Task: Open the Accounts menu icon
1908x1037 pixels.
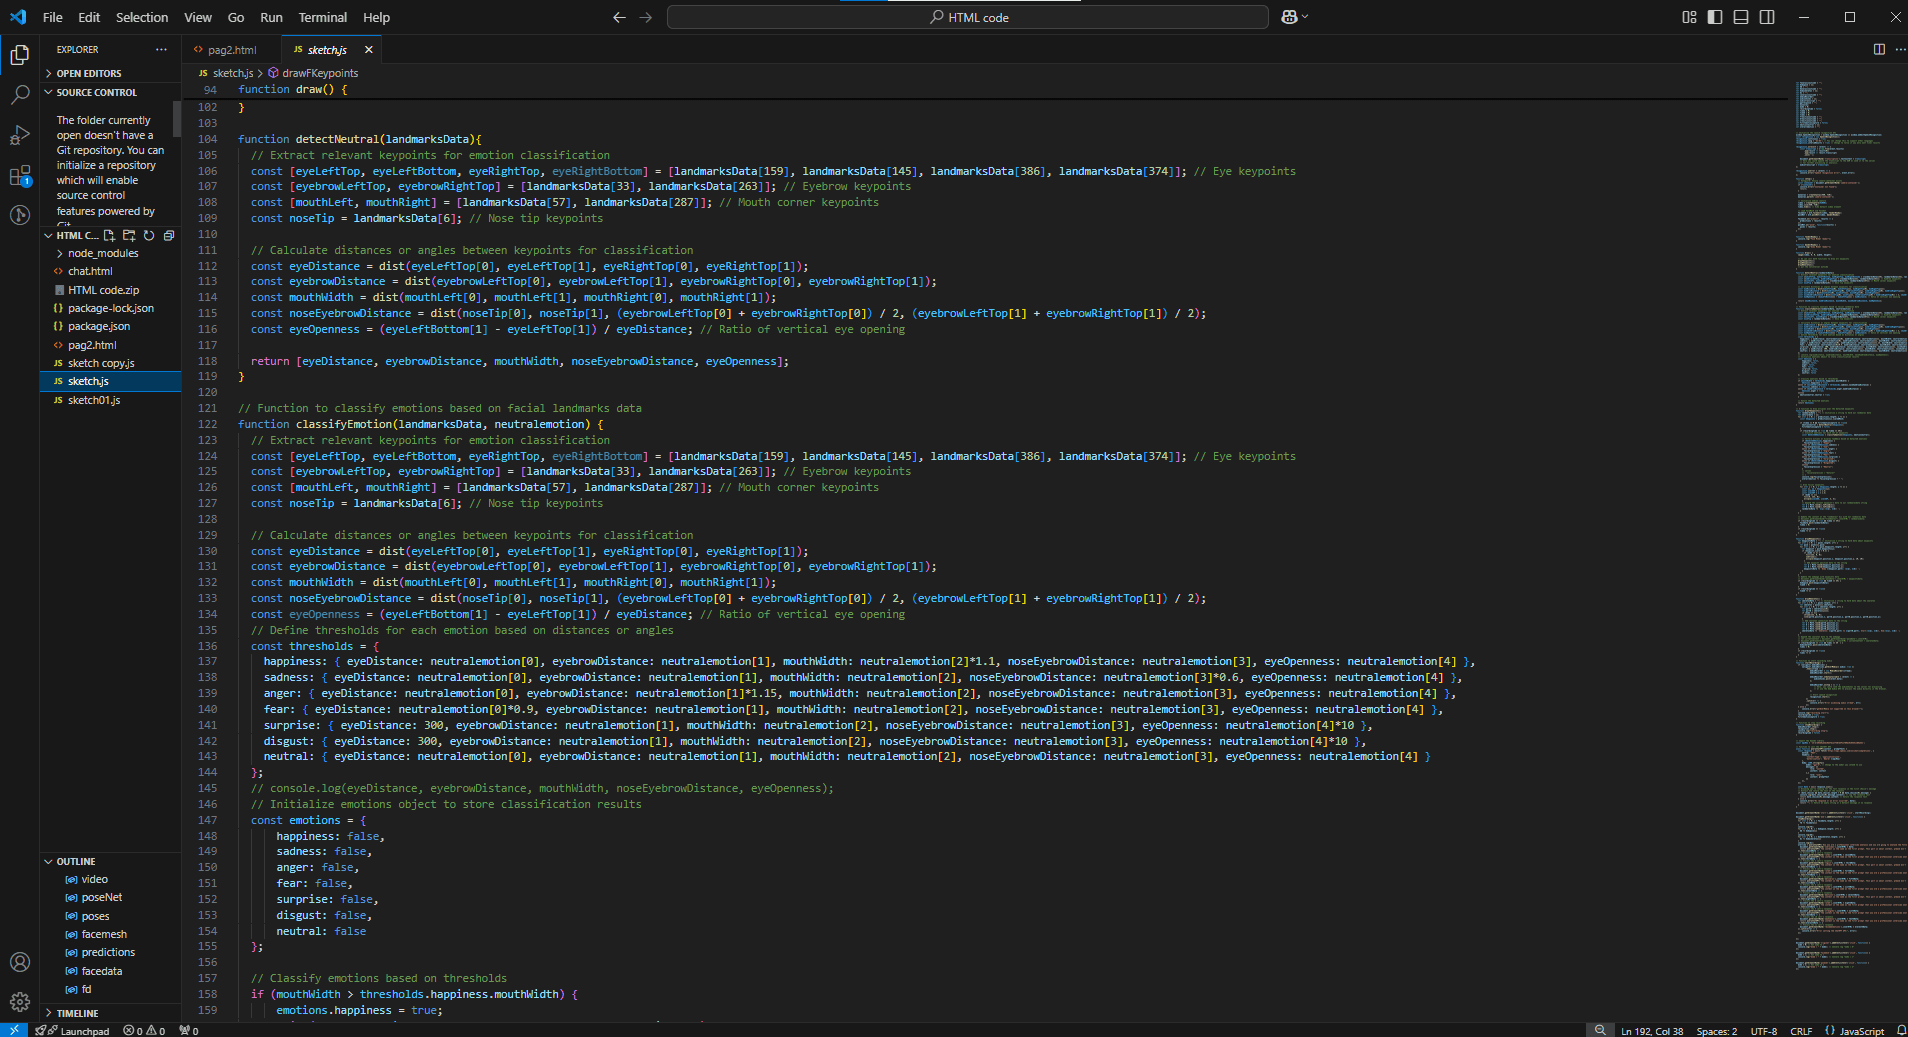Action: (19, 962)
